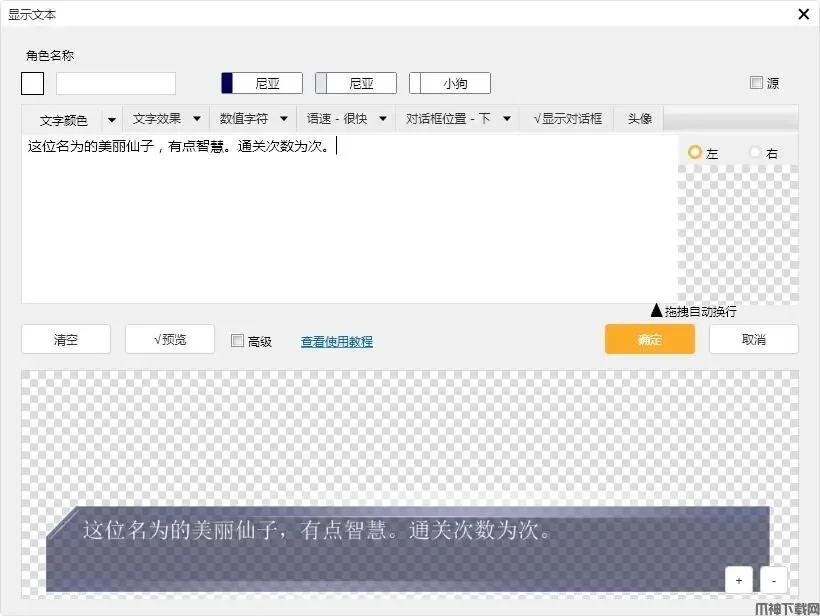Click the zoom in plus button

point(739,580)
